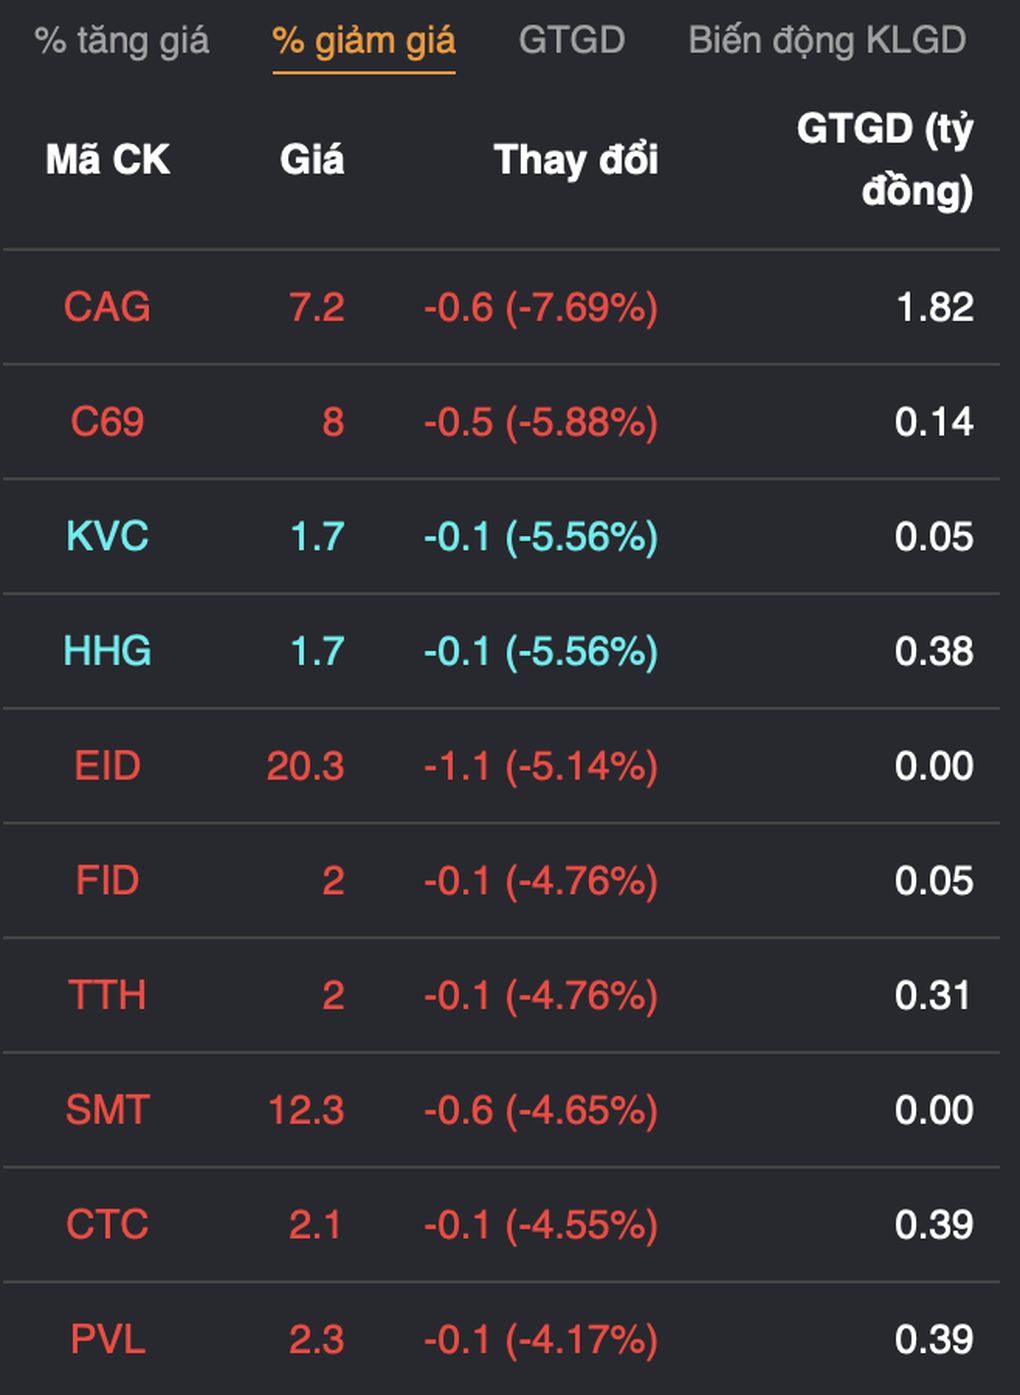Open the FID stock ticker
The width and height of the screenshot is (1020, 1395).
click(x=107, y=881)
